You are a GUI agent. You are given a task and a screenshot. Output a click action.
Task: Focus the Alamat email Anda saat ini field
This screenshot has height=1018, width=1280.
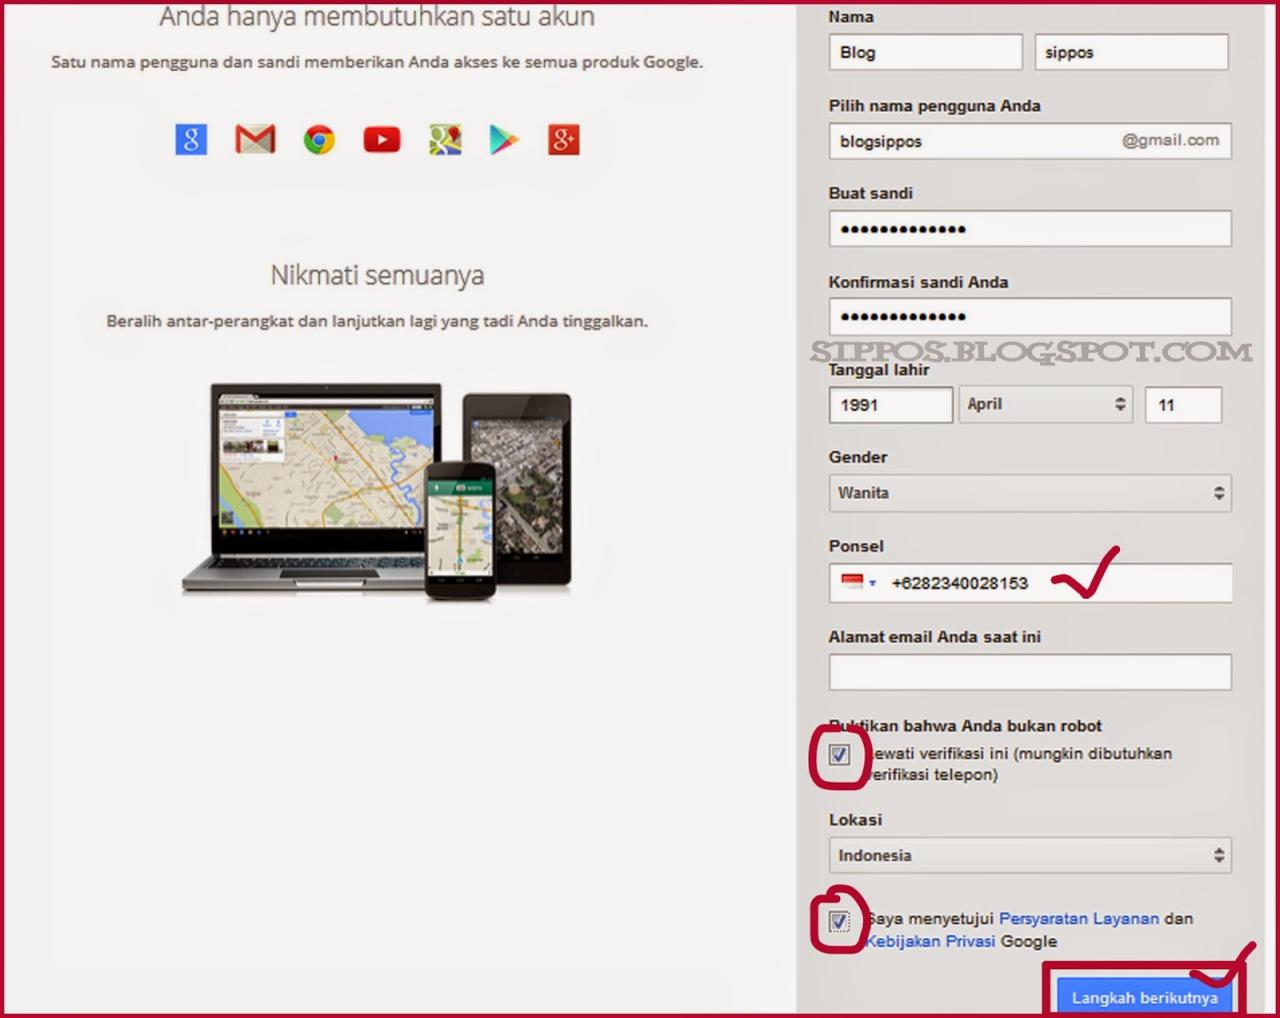point(1030,672)
